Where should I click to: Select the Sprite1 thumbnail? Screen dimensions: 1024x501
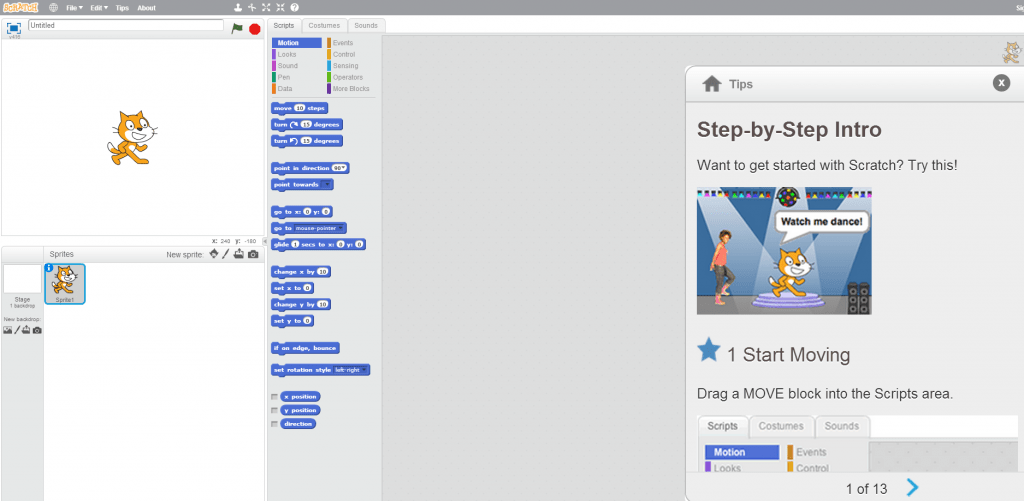[x=65, y=283]
